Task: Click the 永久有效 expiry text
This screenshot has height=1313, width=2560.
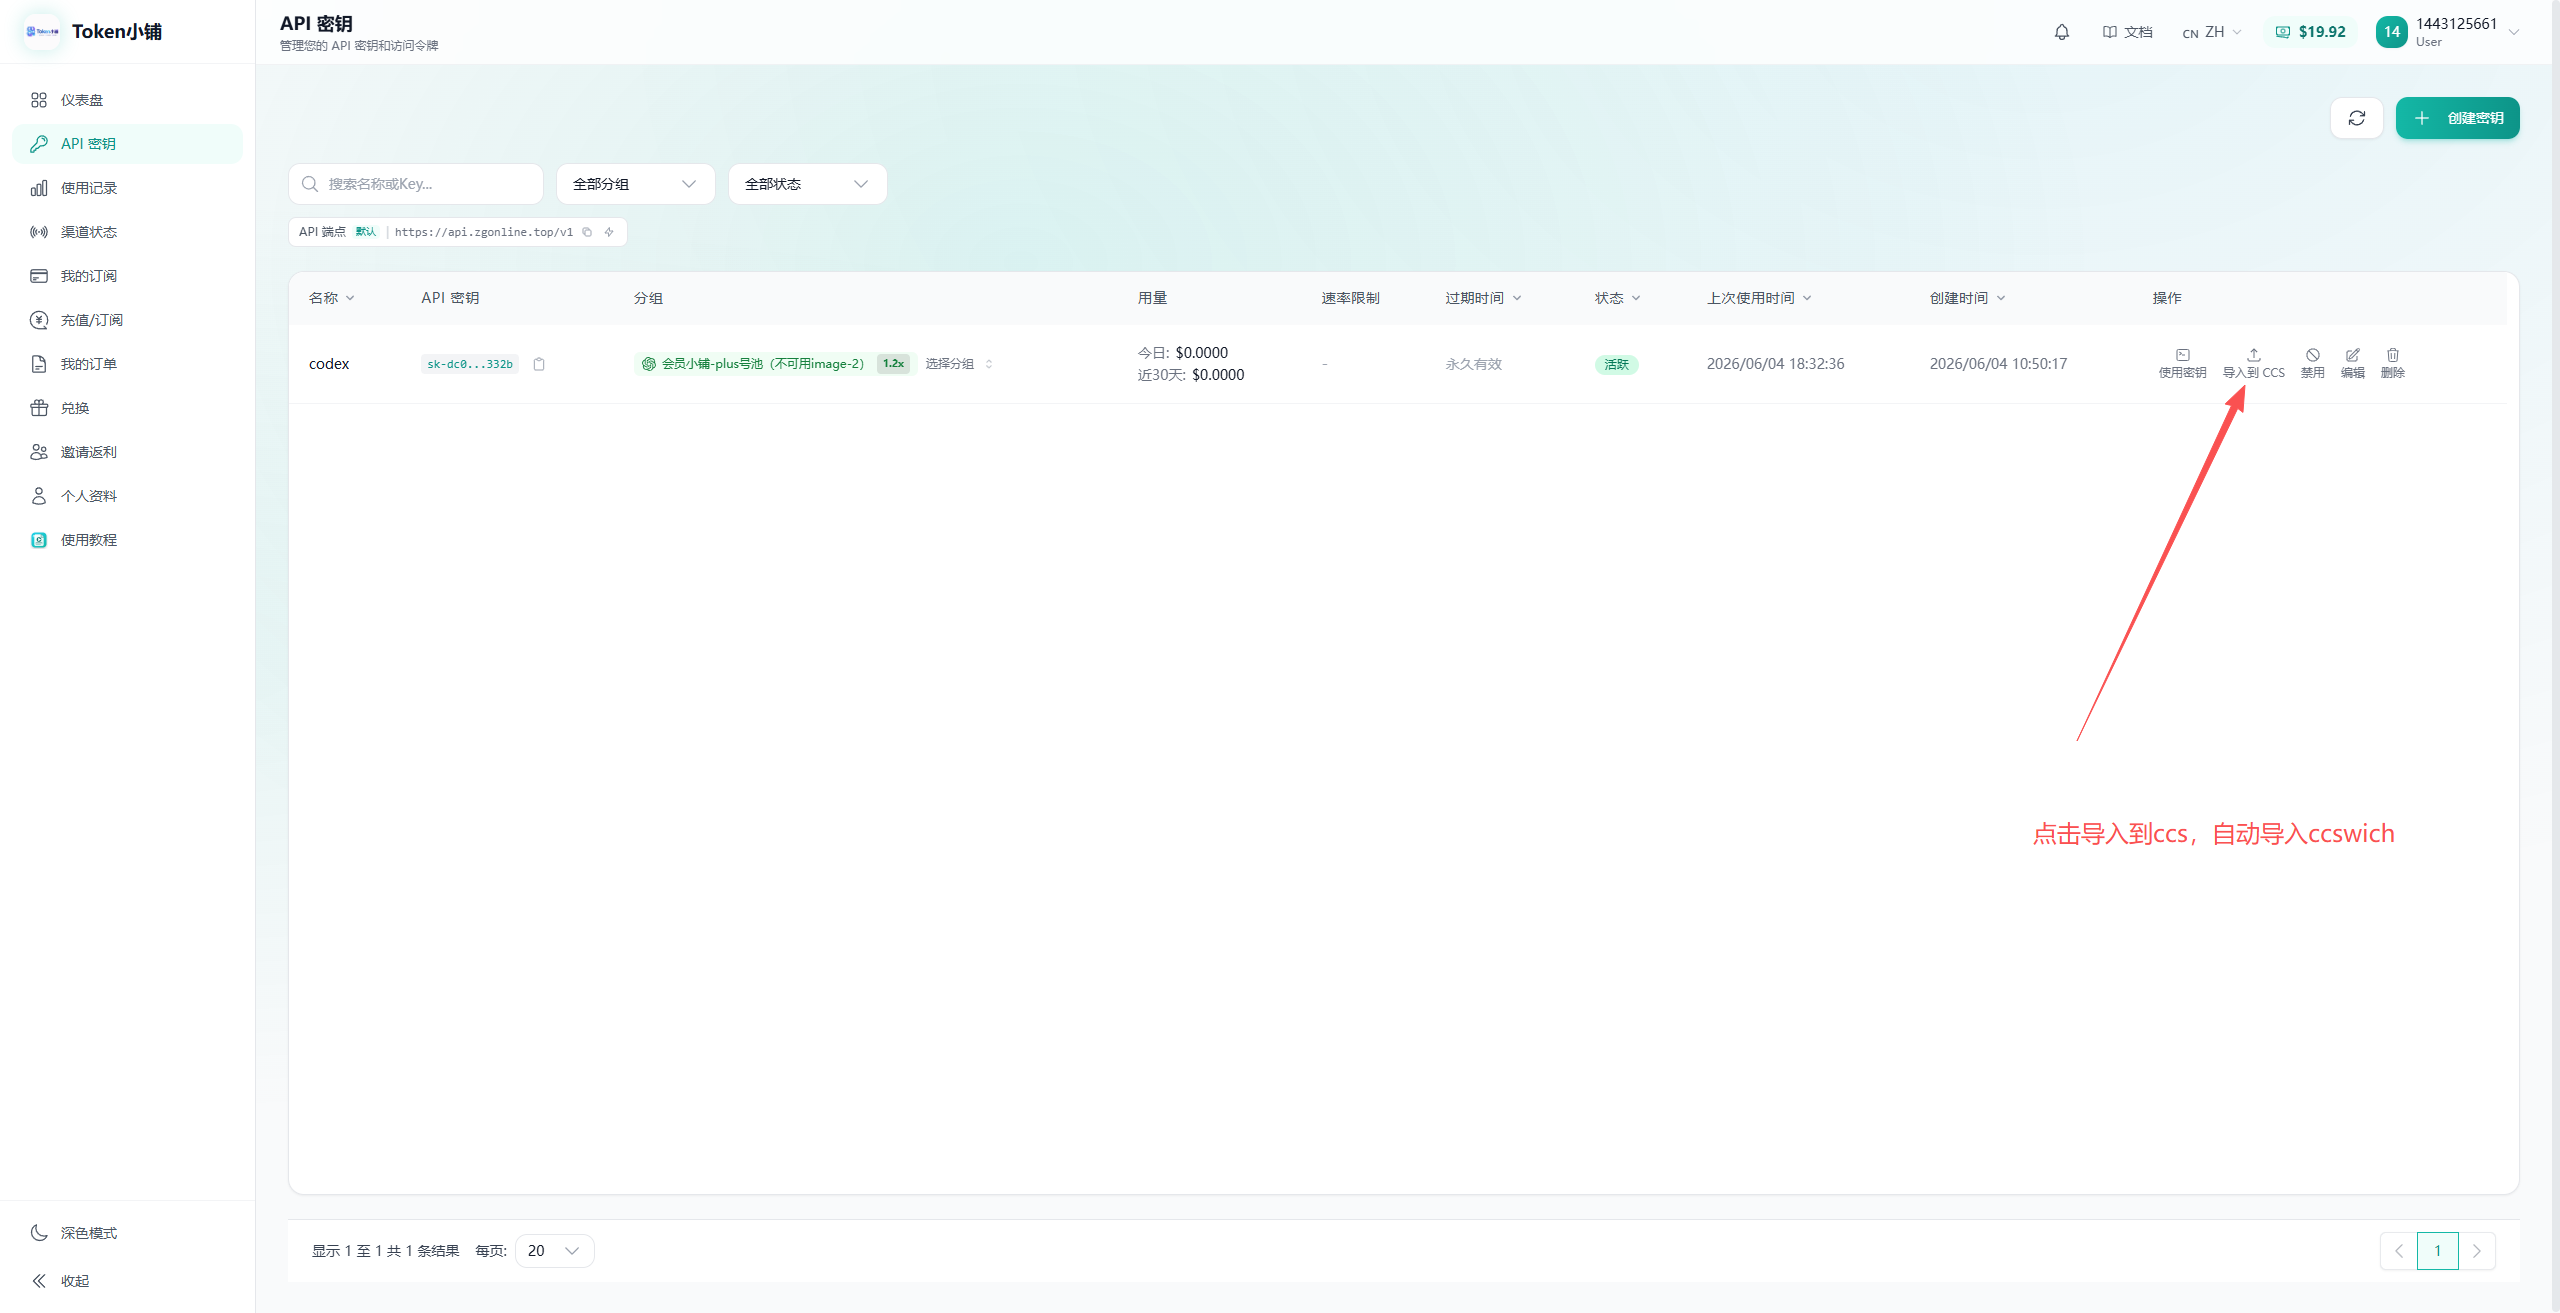Action: coord(1474,364)
